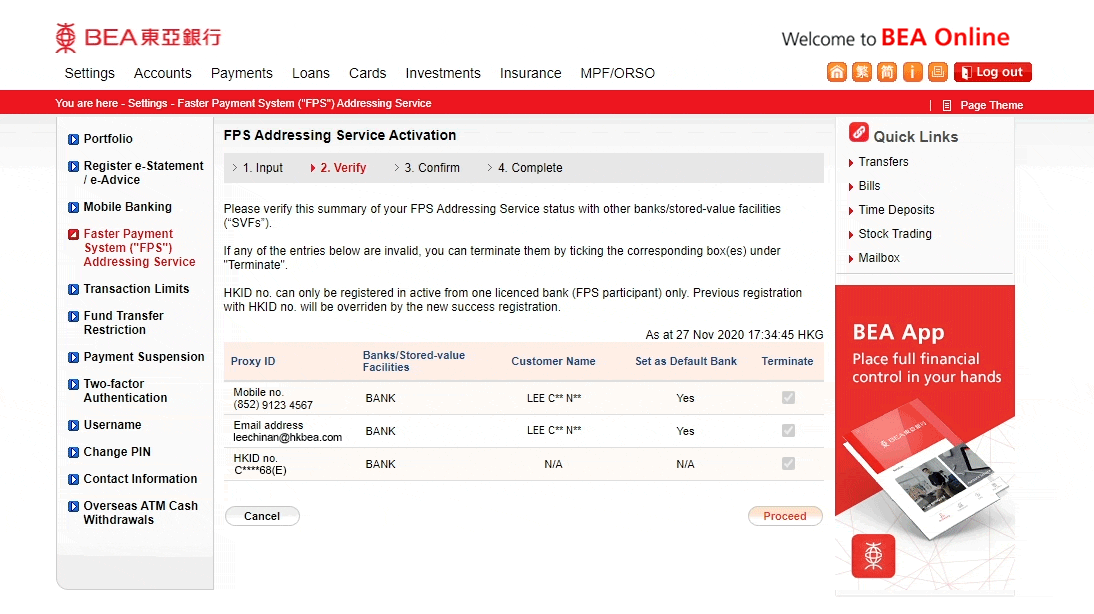Go to the home page via house icon
The image size is (1094, 614).
837,72
